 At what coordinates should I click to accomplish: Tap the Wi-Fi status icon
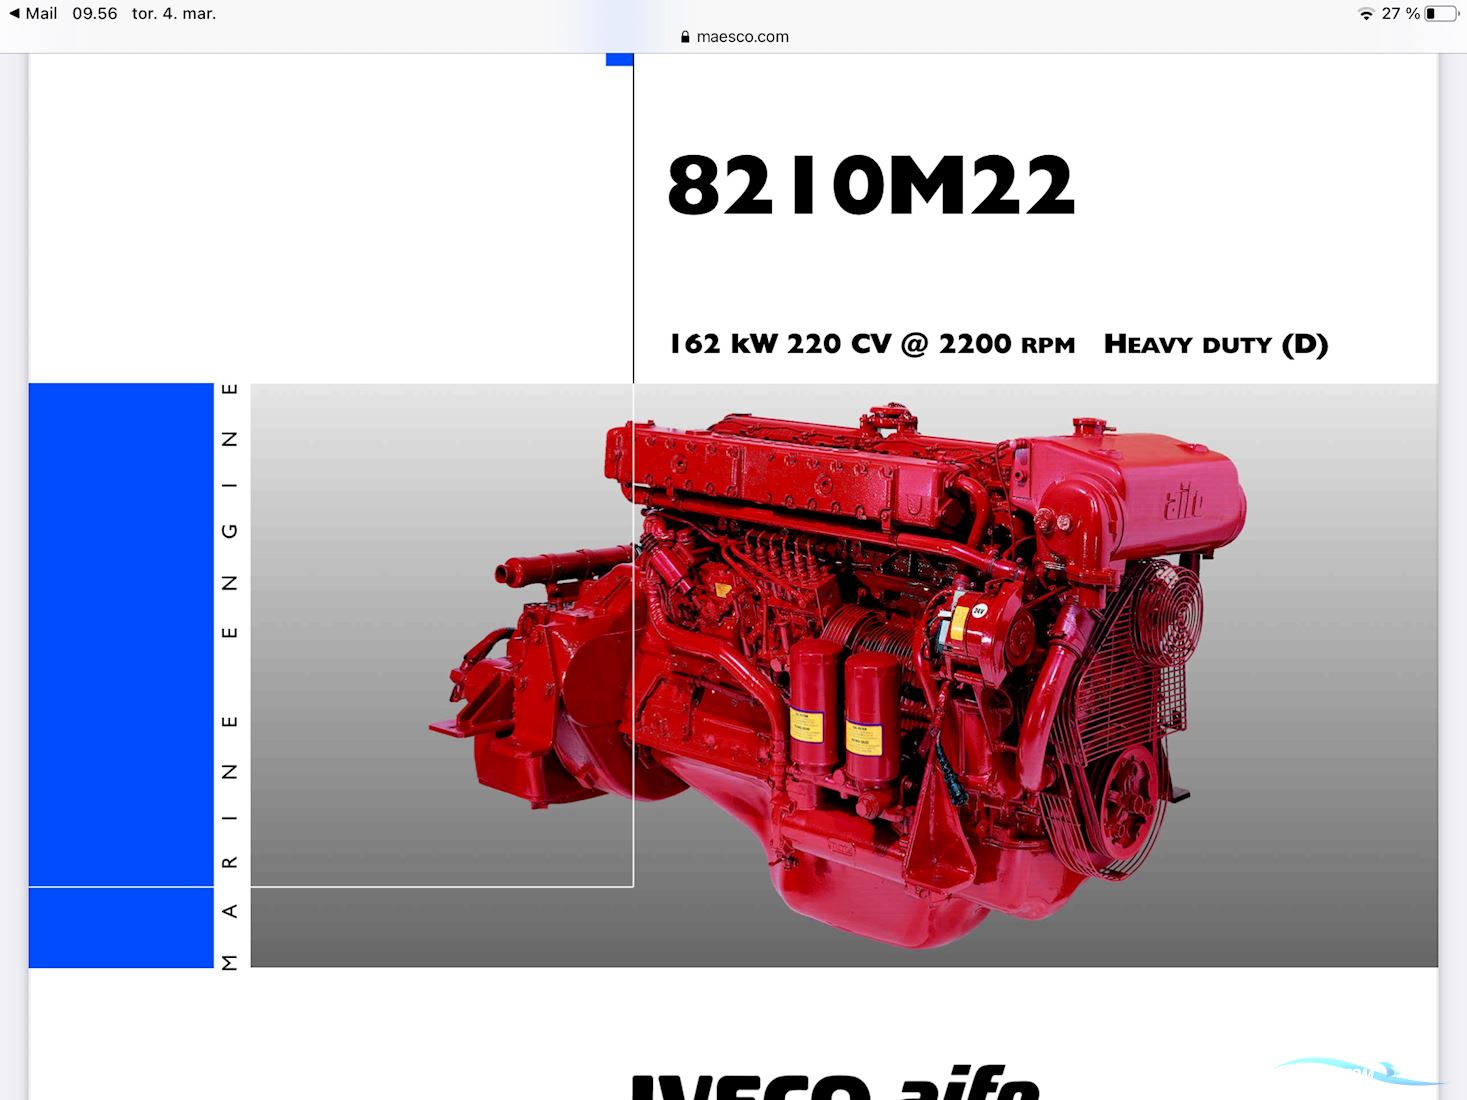point(1366,14)
